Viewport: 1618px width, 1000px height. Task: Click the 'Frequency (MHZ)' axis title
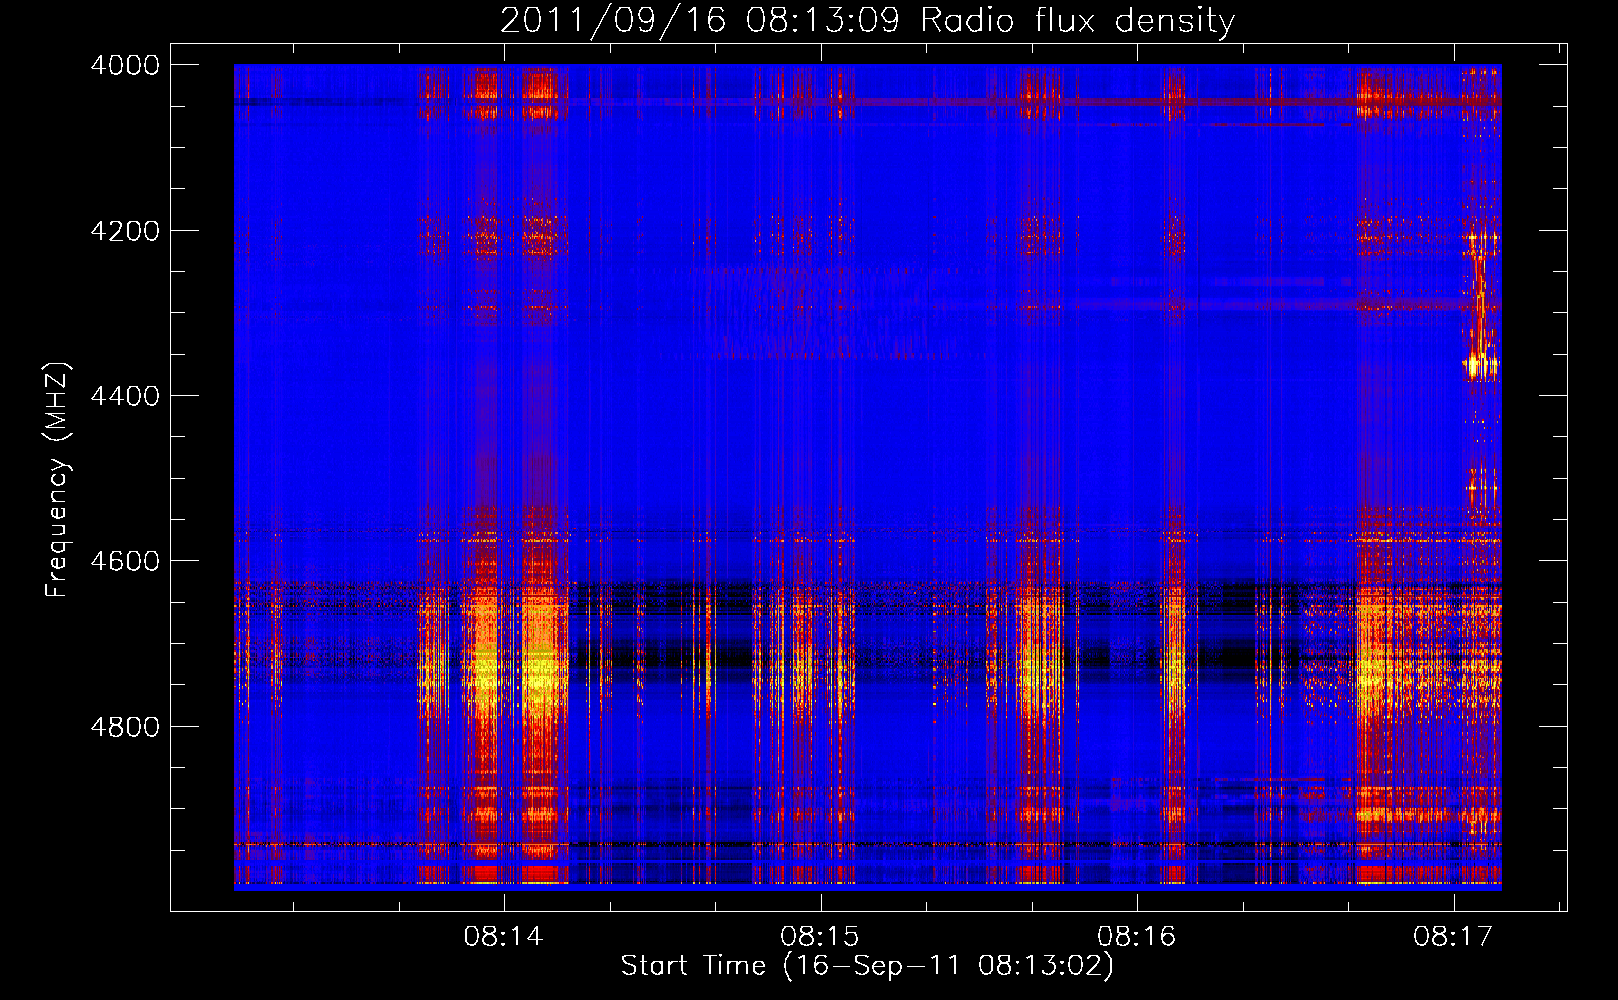pos(58,480)
